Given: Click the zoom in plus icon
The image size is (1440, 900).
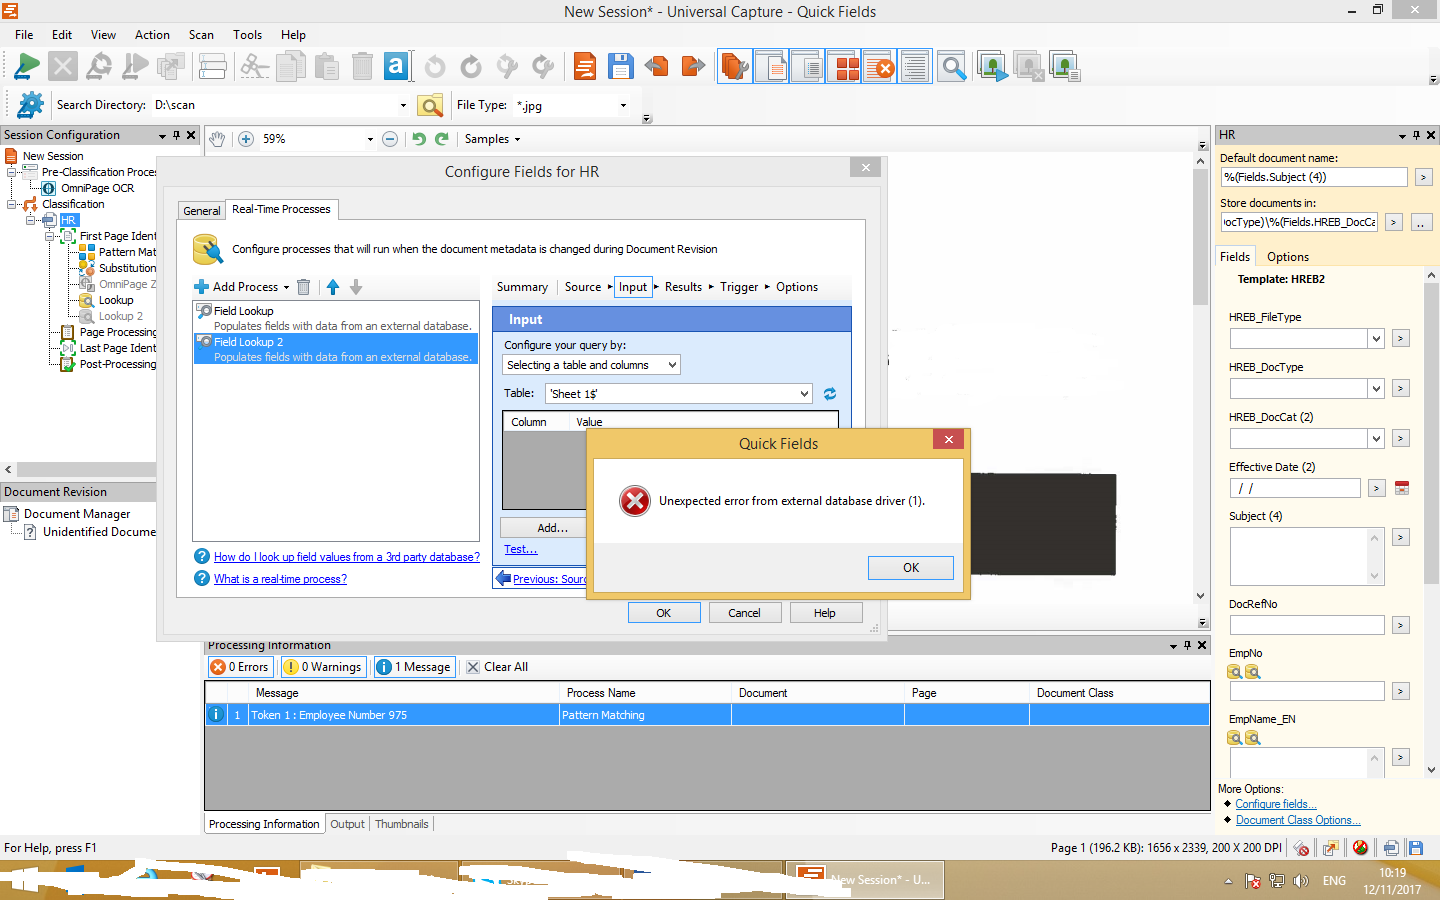Looking at the screenshot, I should pos(246,139).
